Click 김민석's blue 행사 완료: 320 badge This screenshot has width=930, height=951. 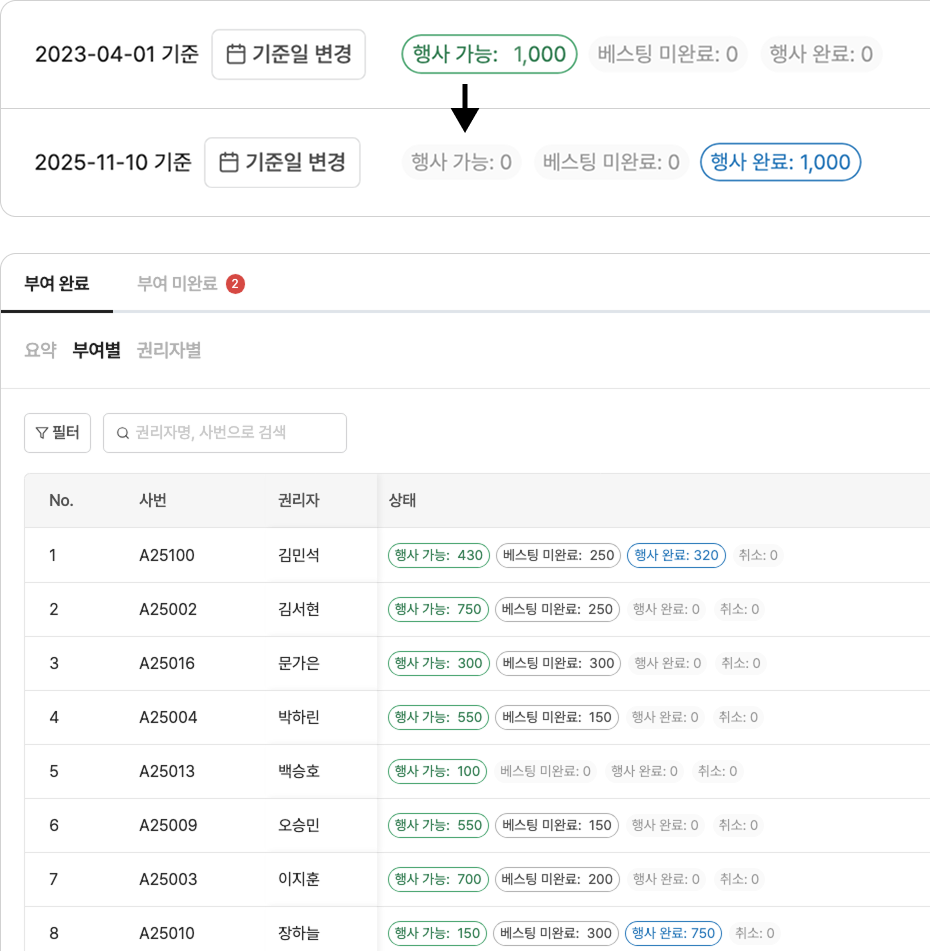[x=676, y=555]
